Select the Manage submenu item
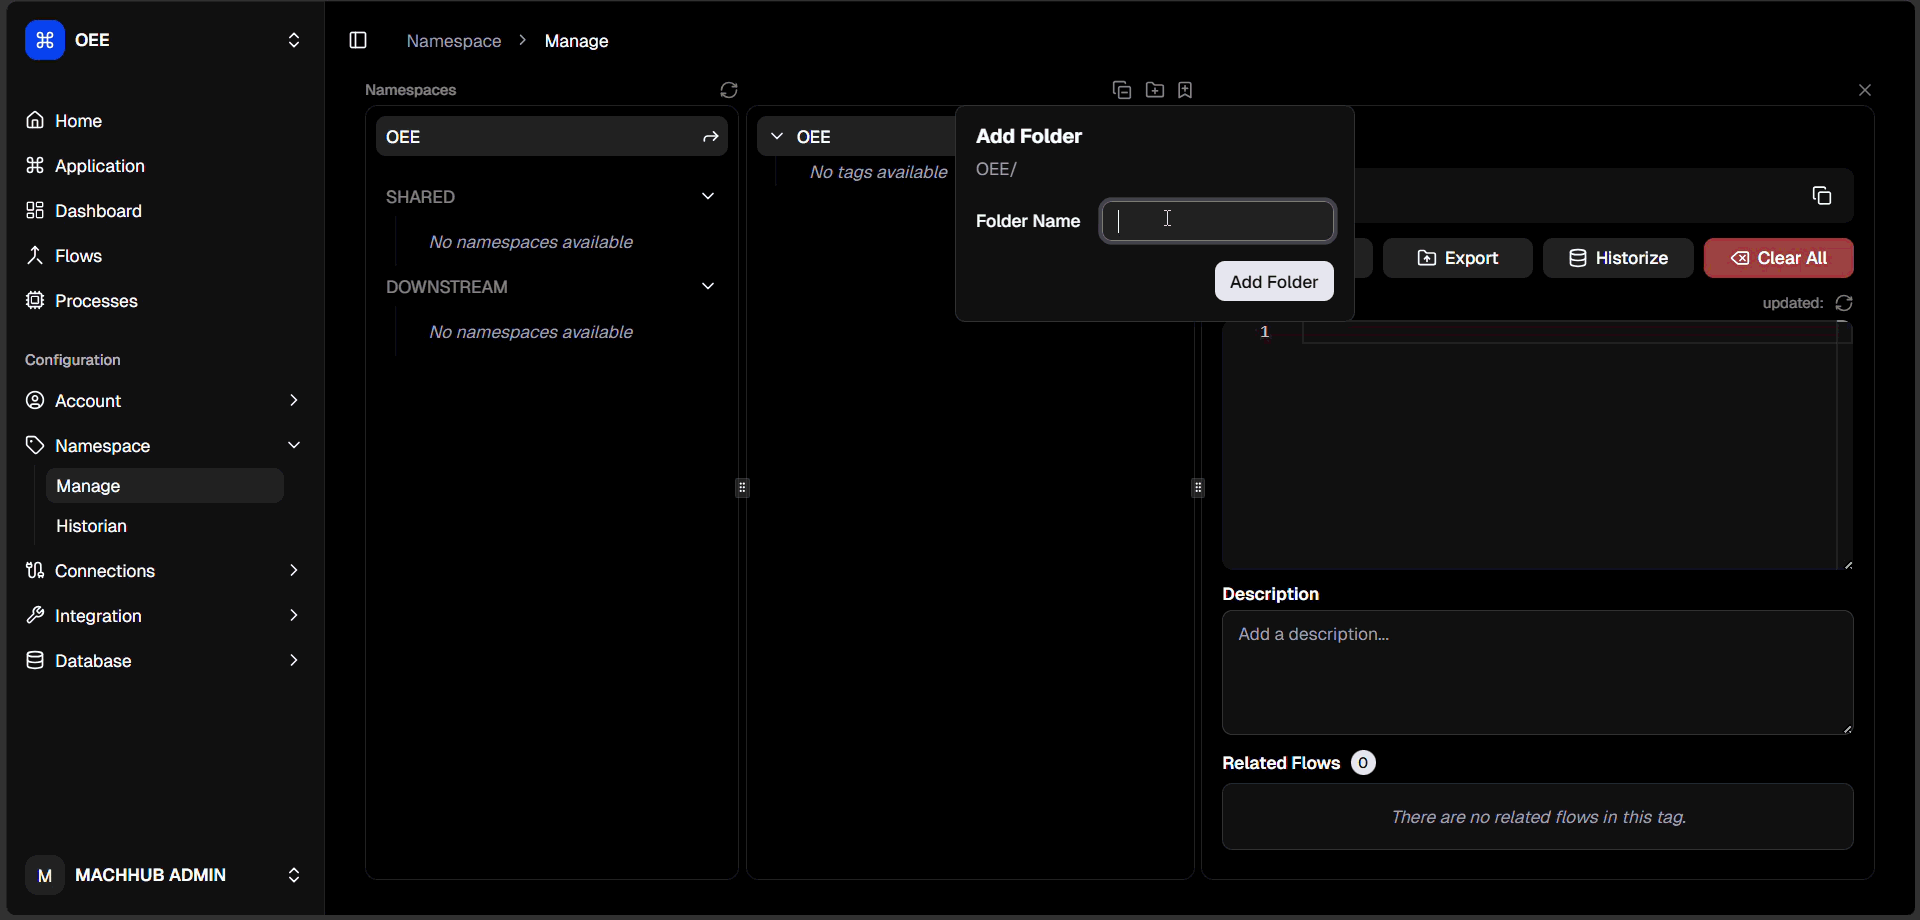Viewport: 1920px width, 920px height. (165, 486)
